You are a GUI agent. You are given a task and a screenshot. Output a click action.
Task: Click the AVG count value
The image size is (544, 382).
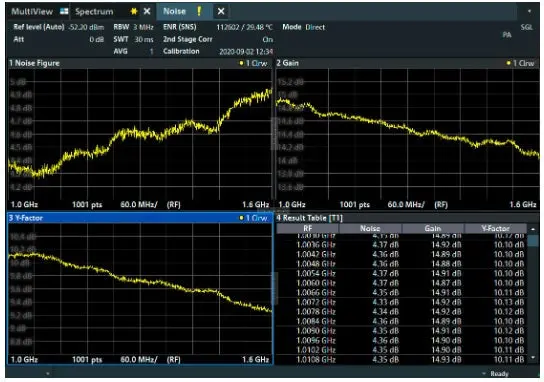click(x=151, y=51)
